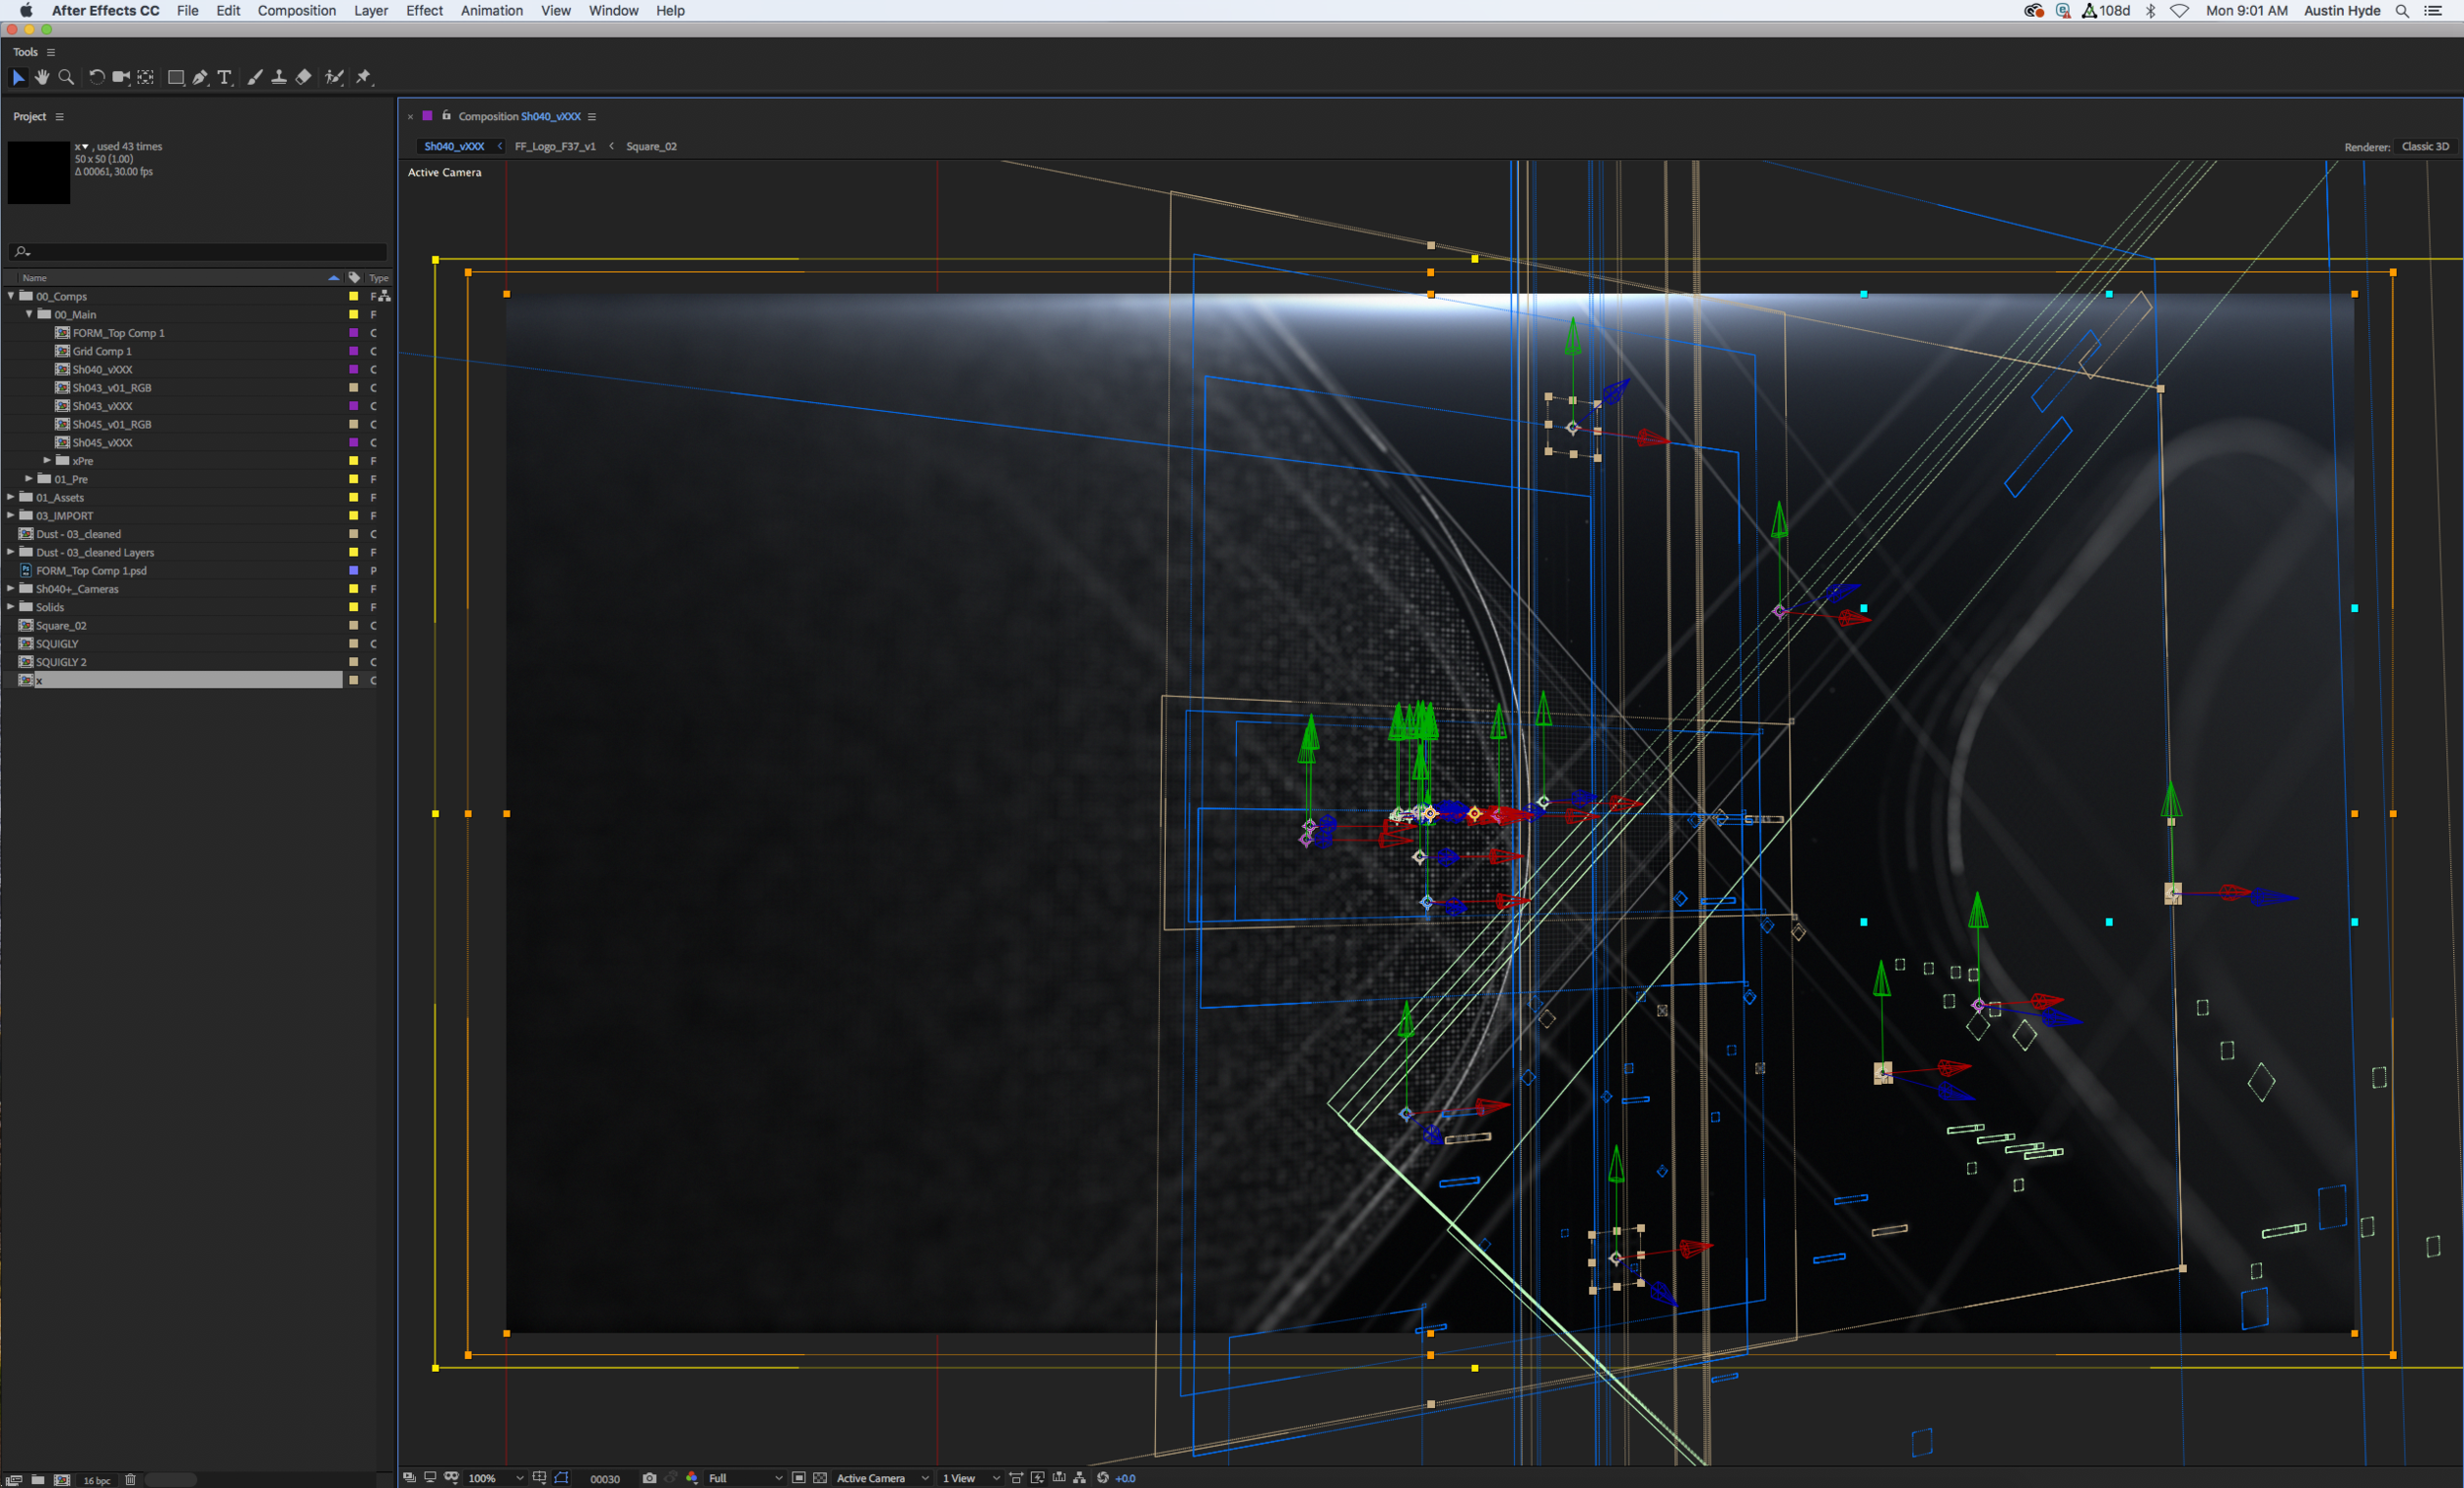Click the Primary Viewer monitor icon
This screenshot has width=2464, height=1488.
(x=430, y=1477)
